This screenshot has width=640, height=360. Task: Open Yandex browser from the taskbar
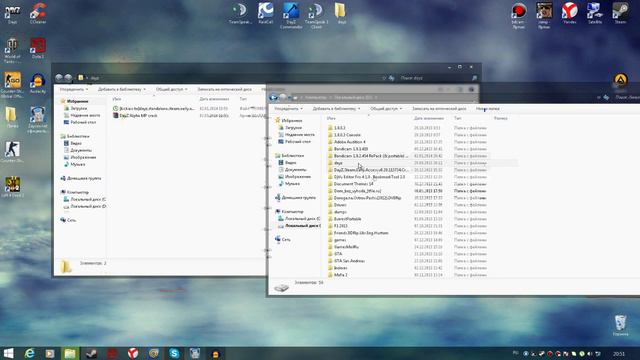[133, 353]
